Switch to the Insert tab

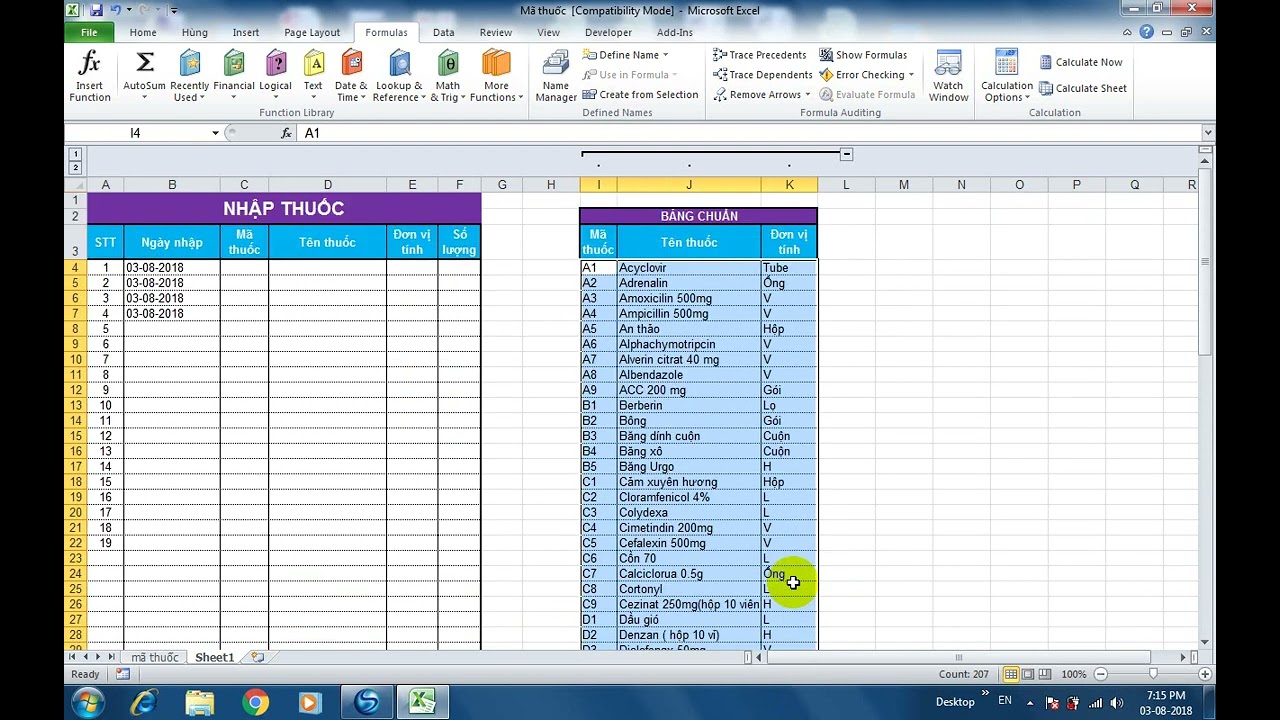[246, 32]
